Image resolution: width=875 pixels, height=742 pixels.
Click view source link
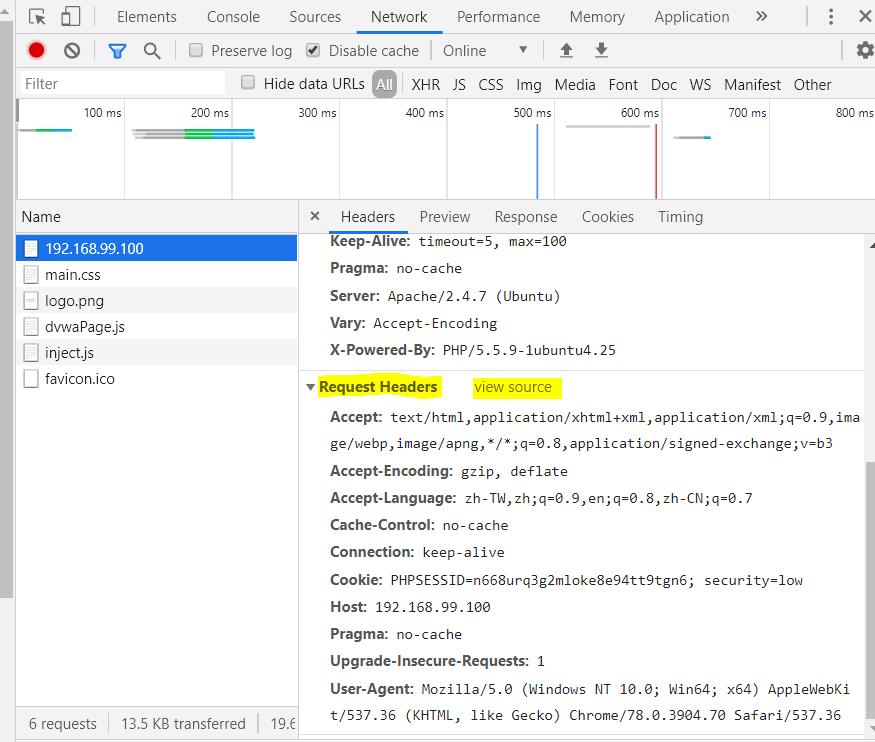point(513,387)
